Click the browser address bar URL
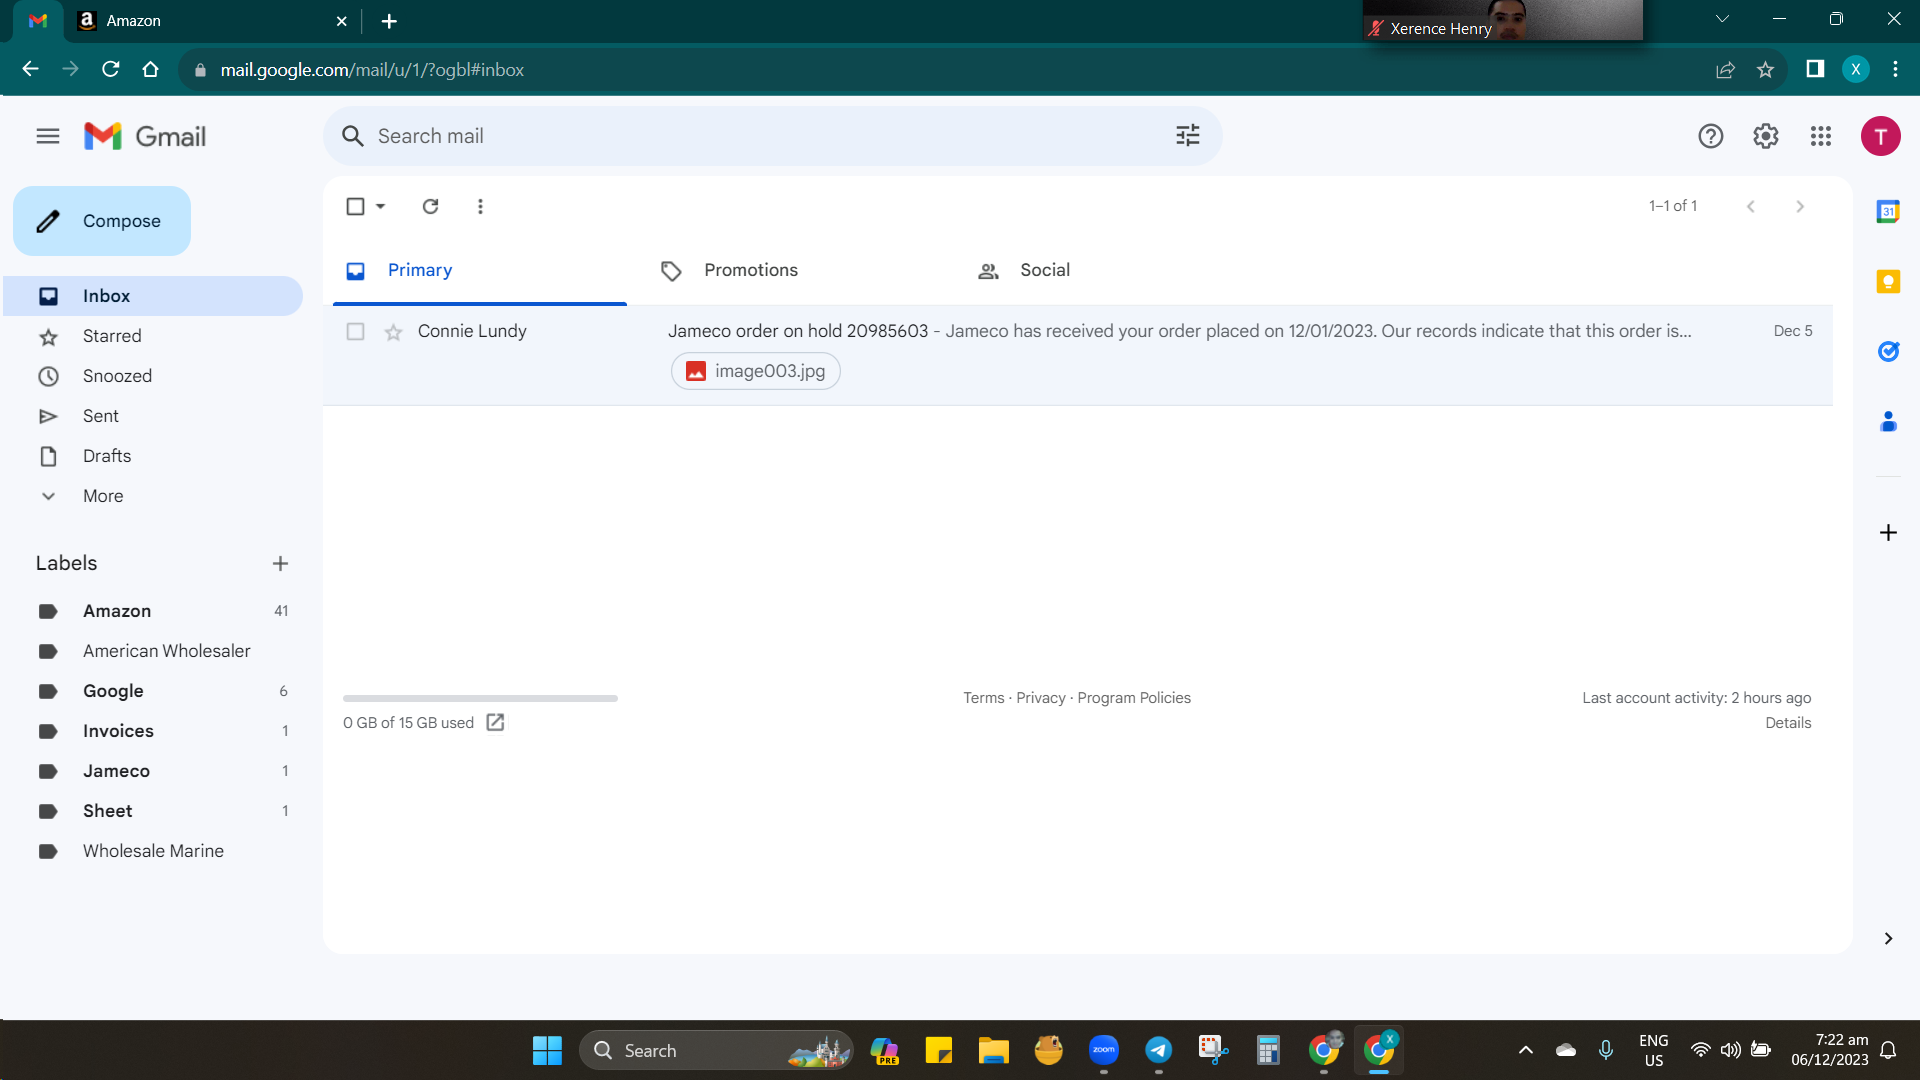 372,70
